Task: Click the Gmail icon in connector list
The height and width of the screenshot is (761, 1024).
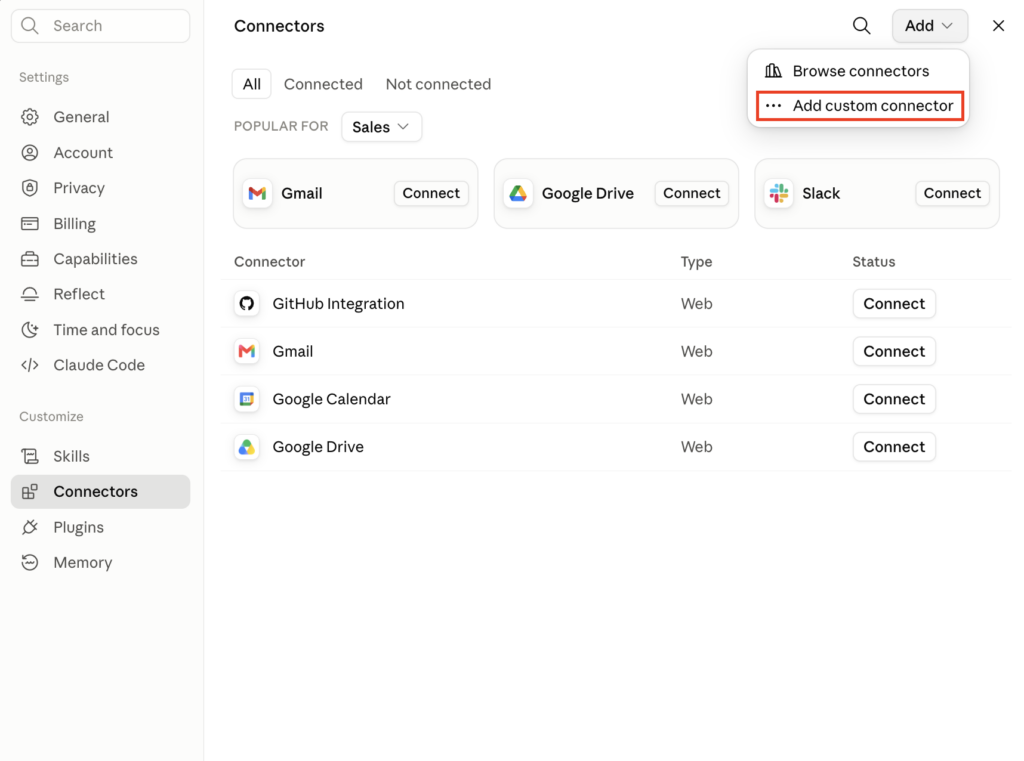Action: [247, 351]
